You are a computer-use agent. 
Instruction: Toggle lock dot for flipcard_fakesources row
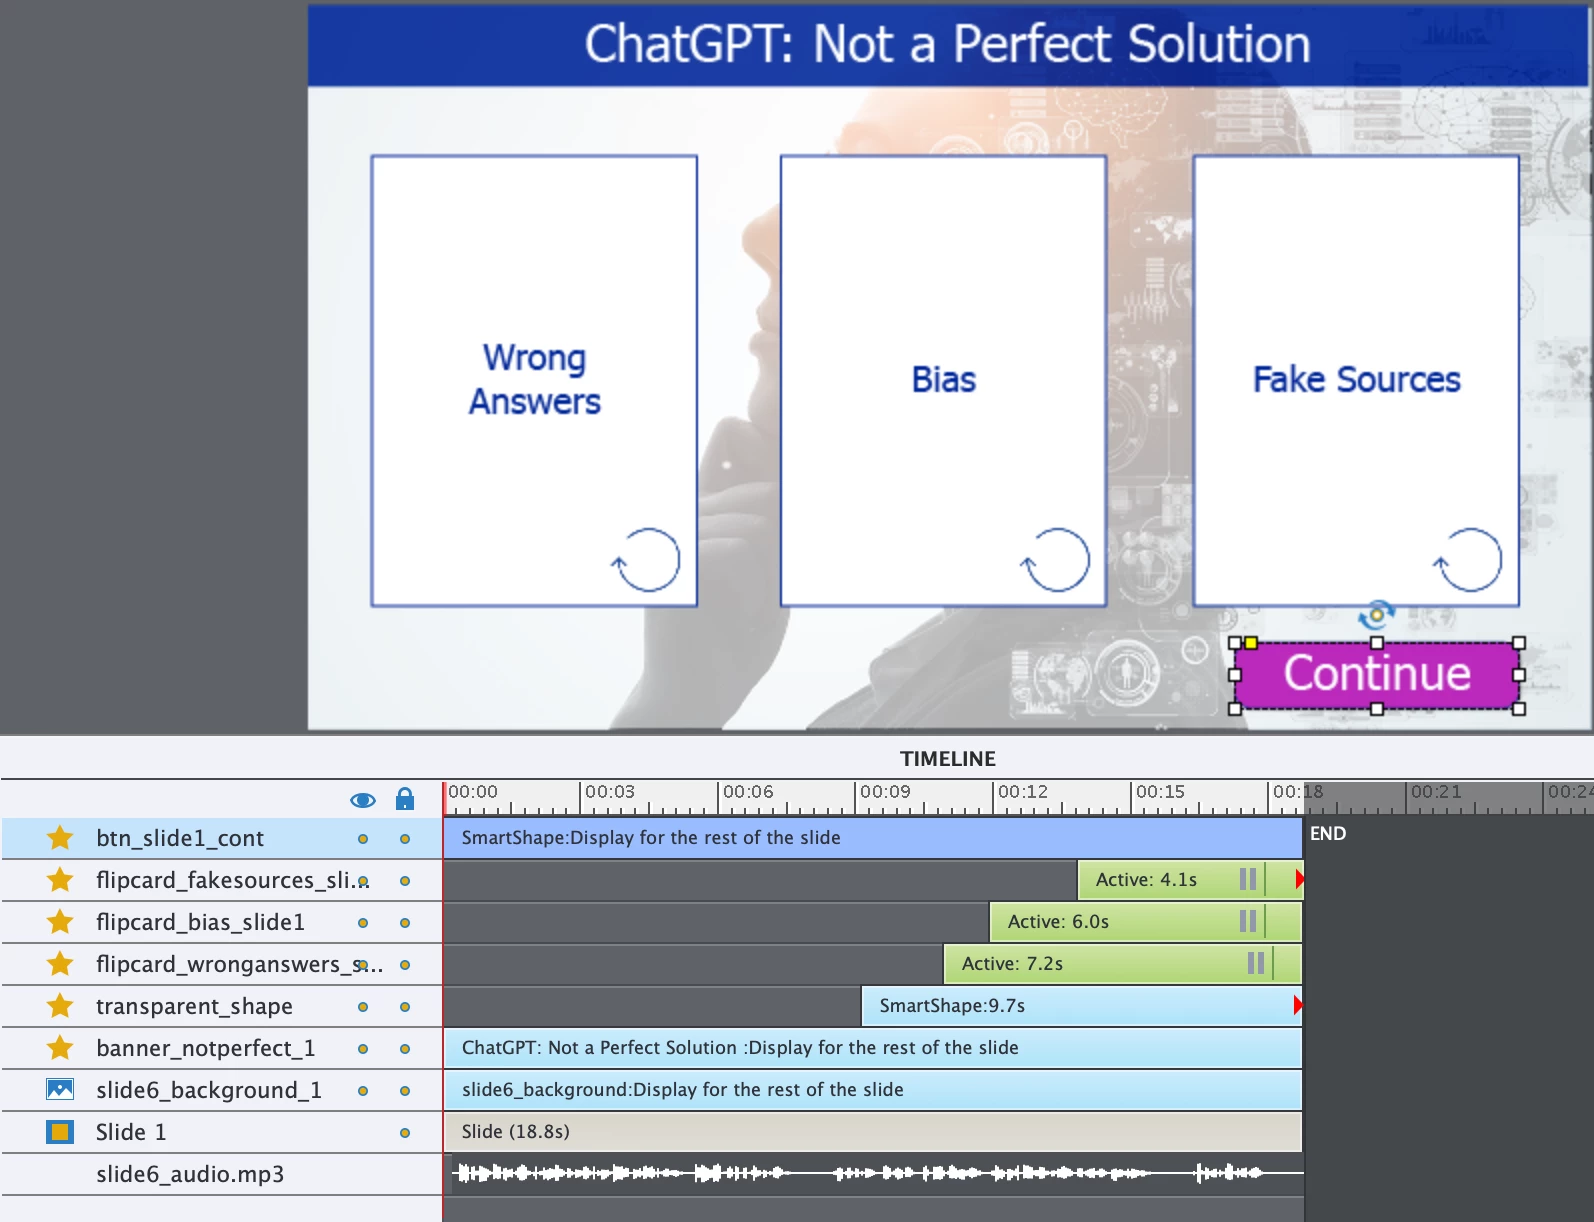pyautogui.click(x=405, y=881)
